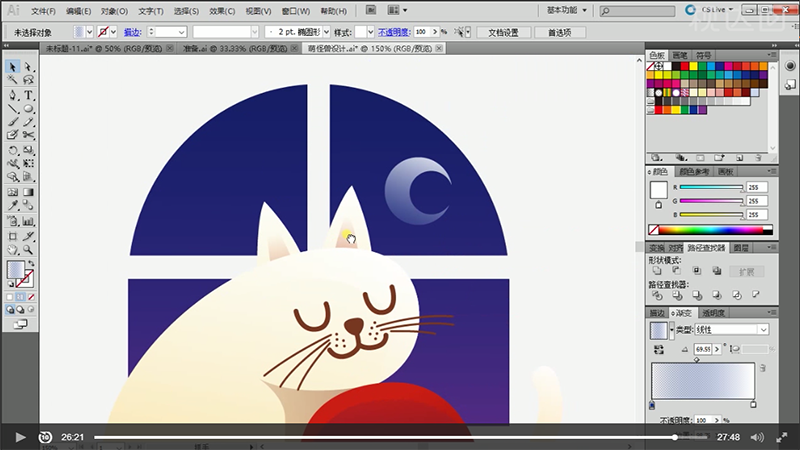
Task: Click the 文档设置 button
Action: click(x=503, y=32)
